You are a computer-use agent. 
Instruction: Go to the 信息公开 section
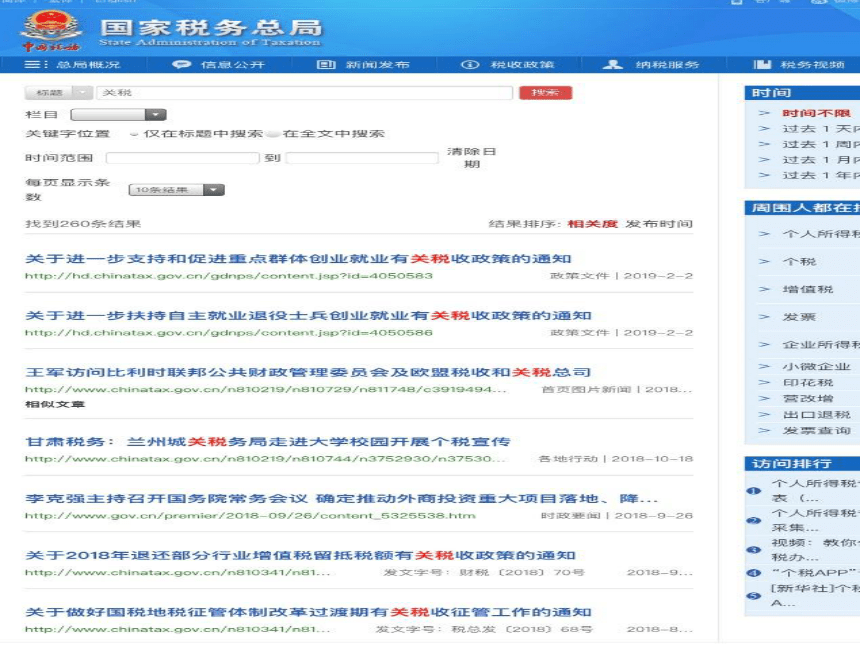point(233,65)
